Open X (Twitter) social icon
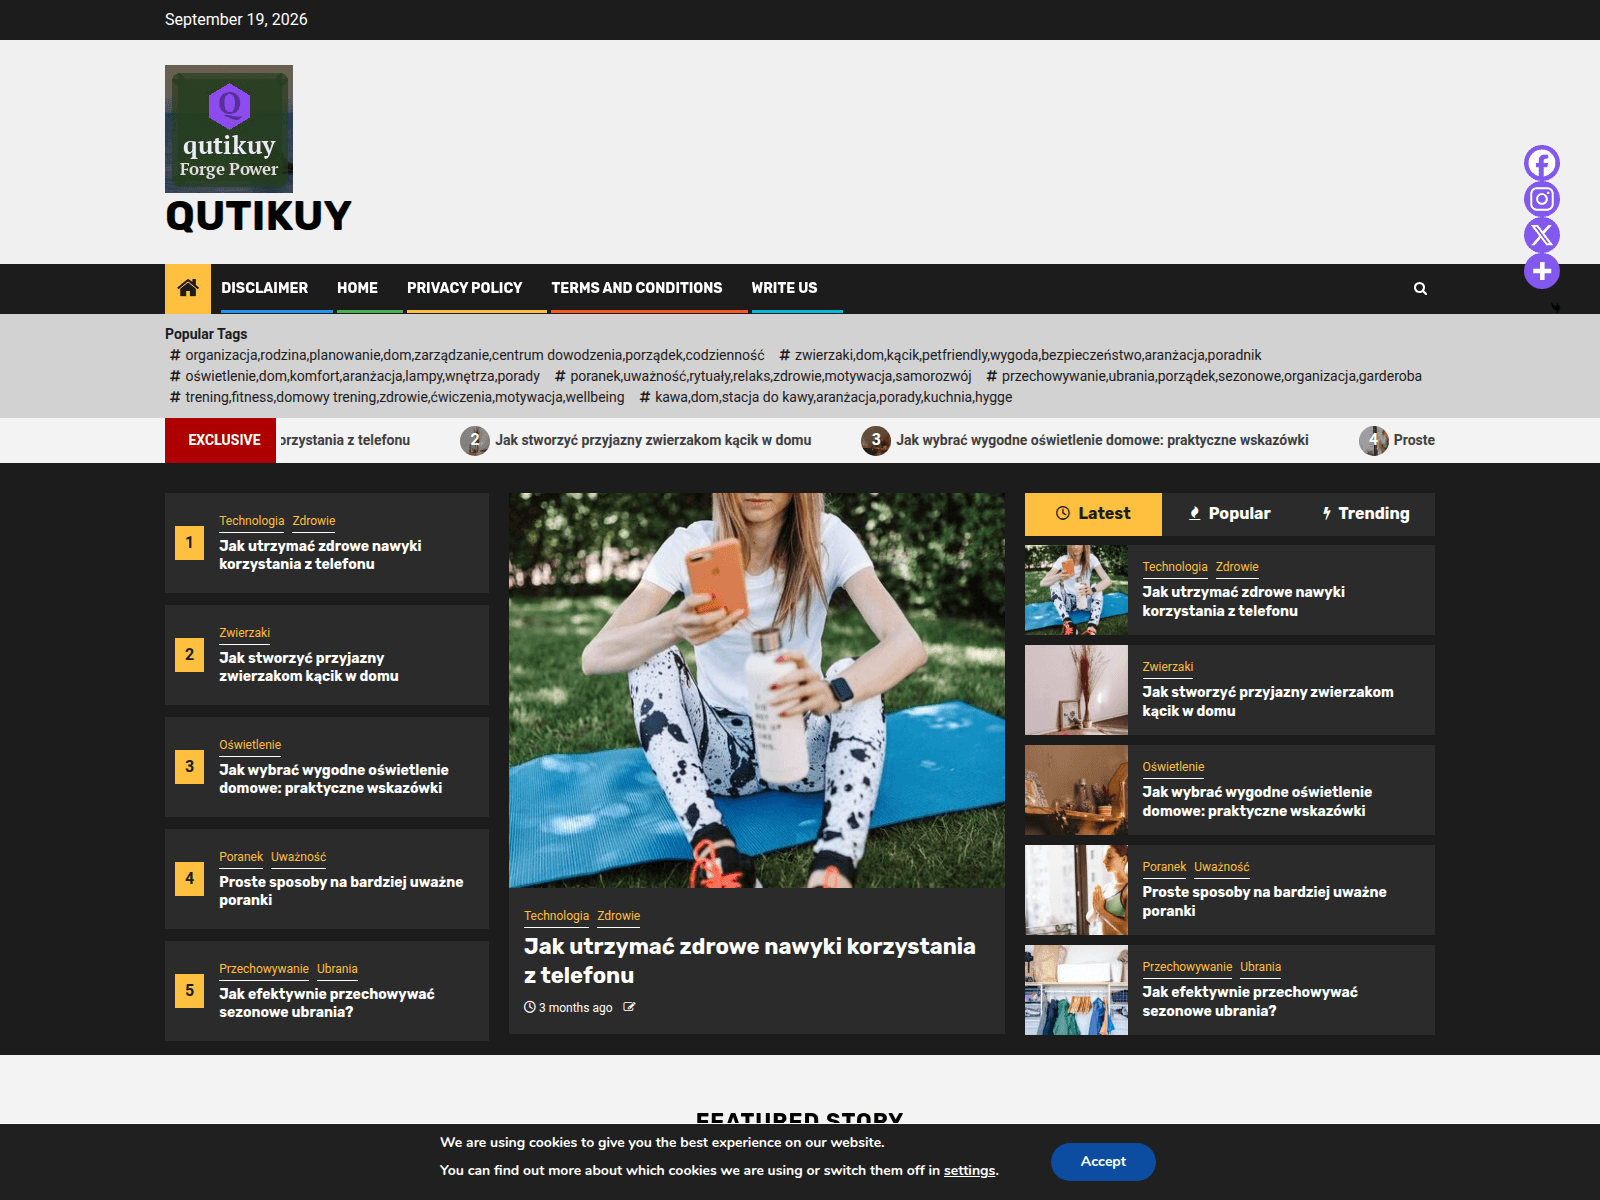The width and height of the screenshot is (1600, 1200). (1541, 235)
